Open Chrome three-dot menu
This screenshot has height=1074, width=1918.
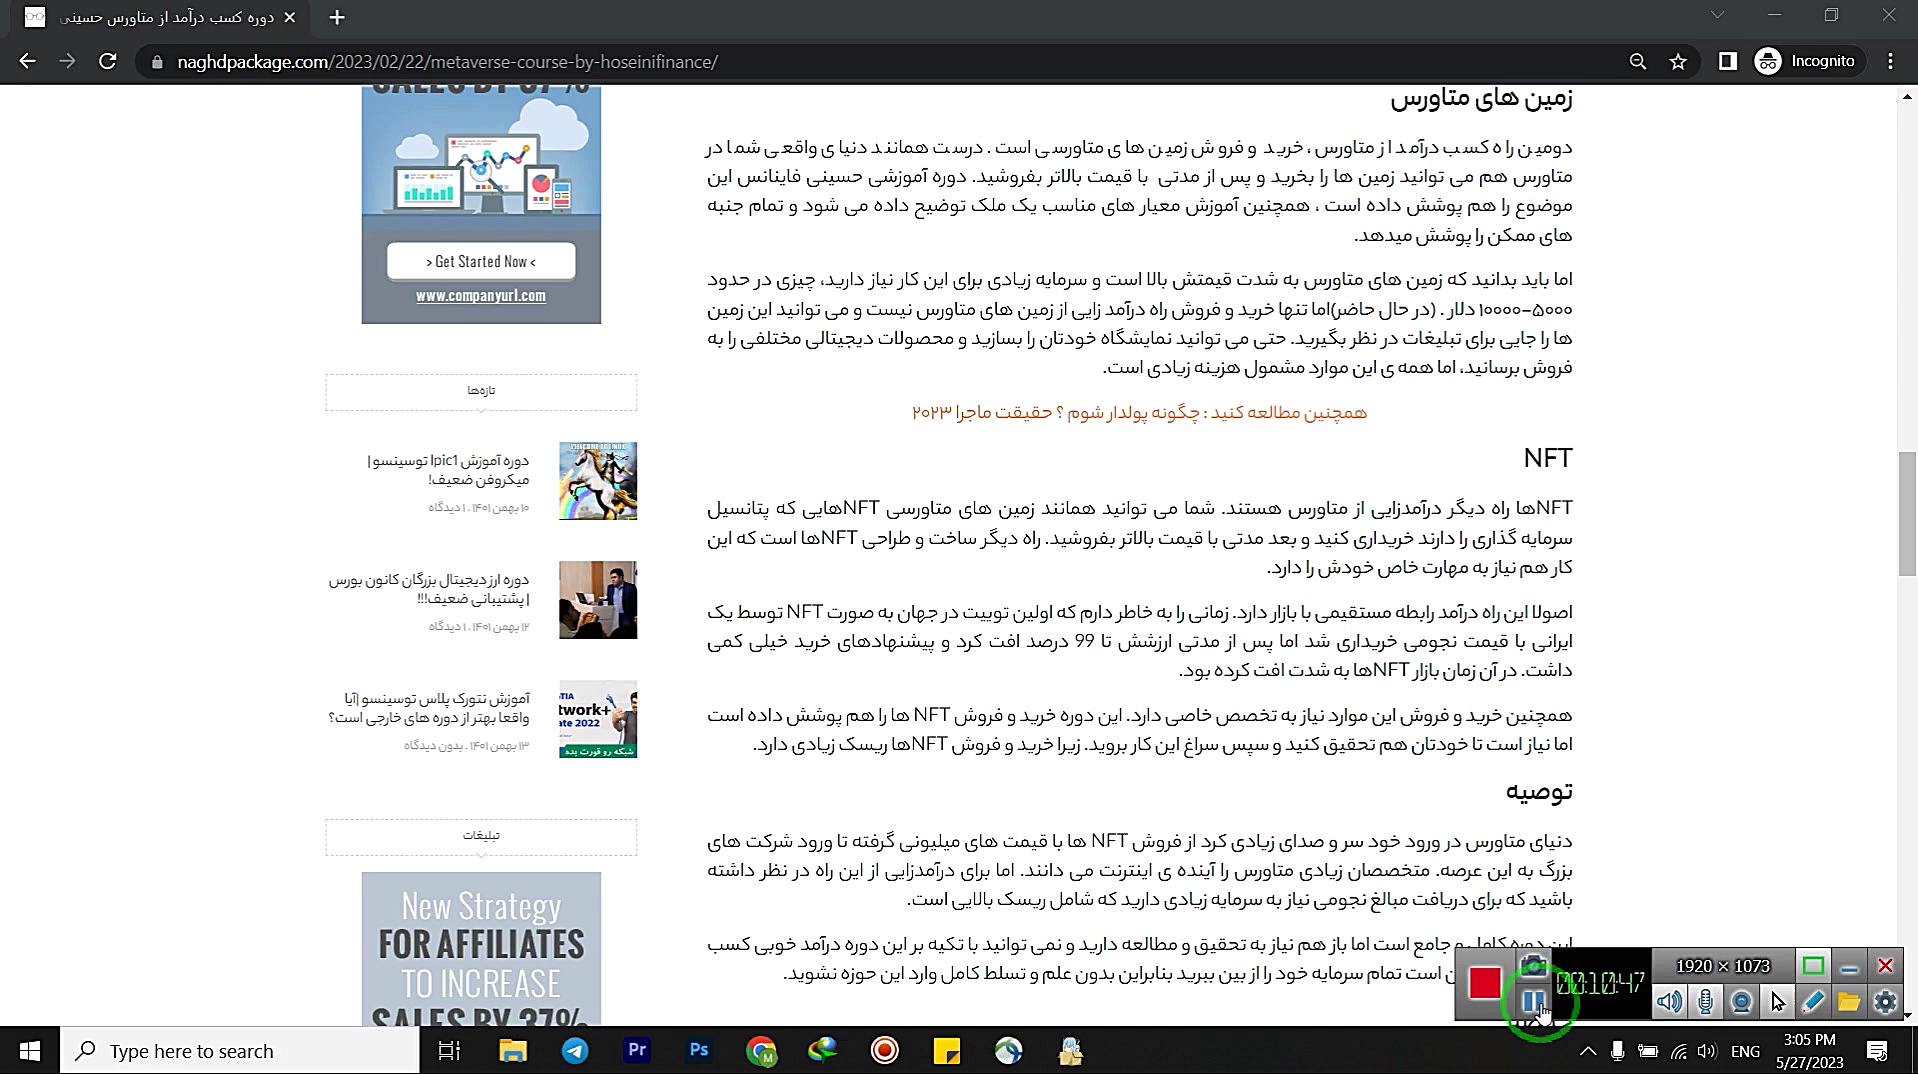[1890, 62]
